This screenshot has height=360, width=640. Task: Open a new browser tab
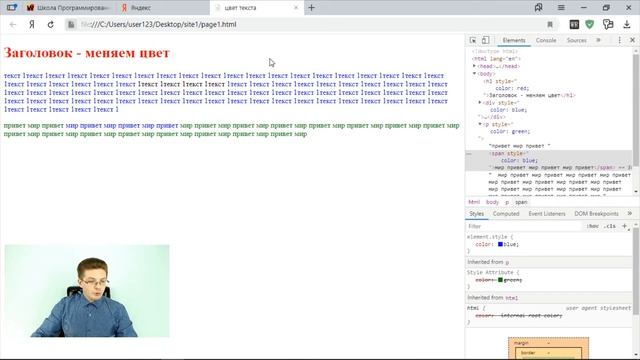tap(311, 7)
